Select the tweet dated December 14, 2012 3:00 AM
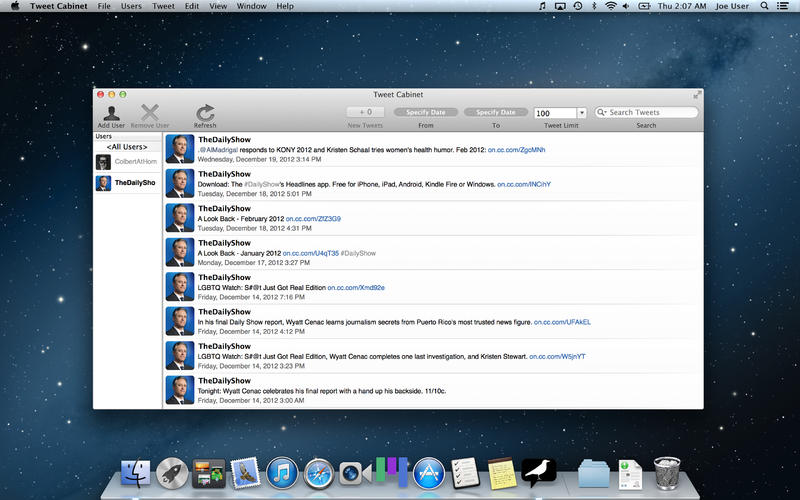800x500 pixels. click(433, 390)
